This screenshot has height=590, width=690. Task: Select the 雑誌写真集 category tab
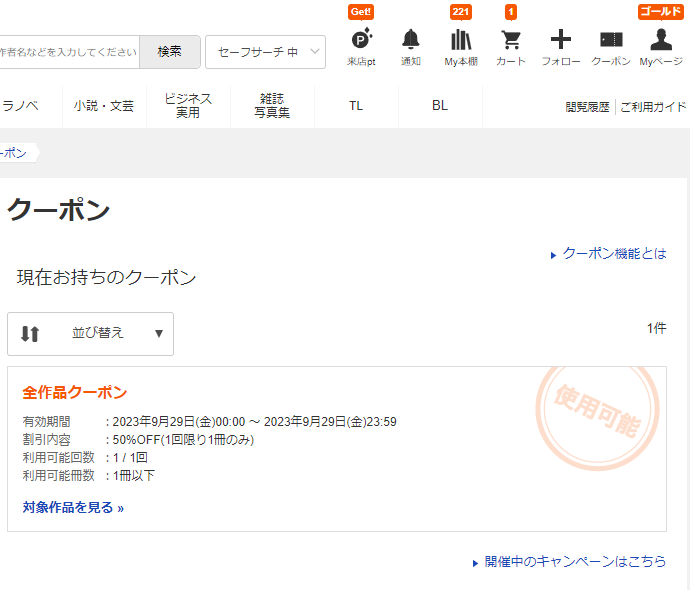(272, 106)
